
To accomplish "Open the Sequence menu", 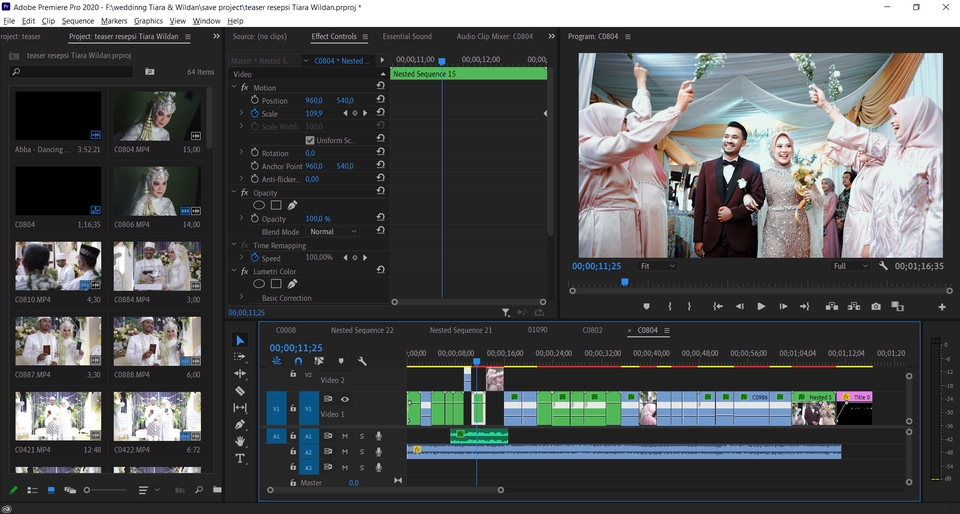I will click(x=78, y=21).
